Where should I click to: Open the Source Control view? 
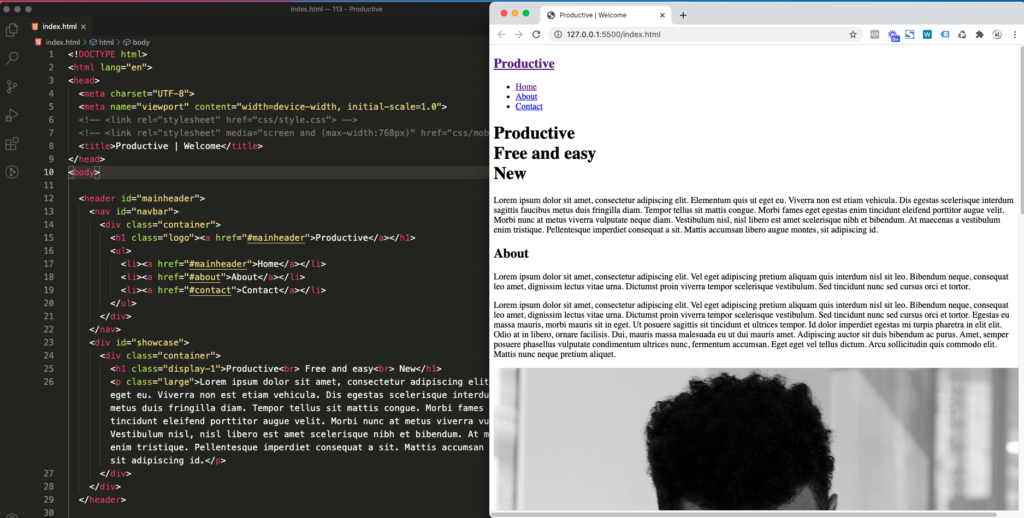point(12,86)
